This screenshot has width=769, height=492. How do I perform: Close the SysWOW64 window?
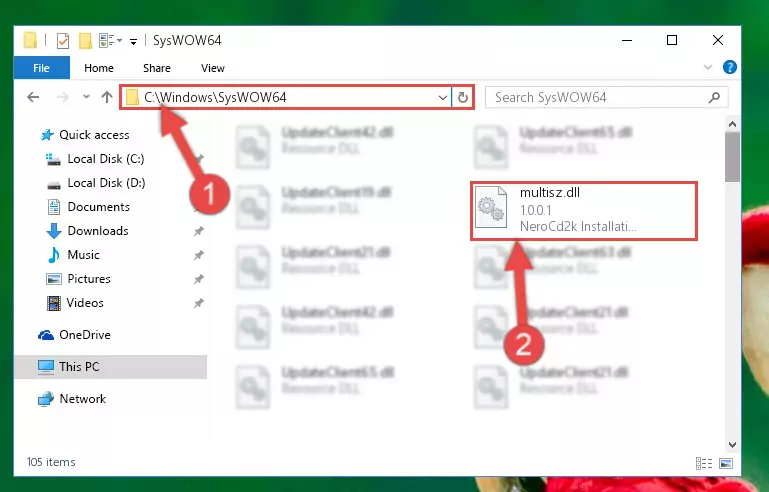[718, 40]
